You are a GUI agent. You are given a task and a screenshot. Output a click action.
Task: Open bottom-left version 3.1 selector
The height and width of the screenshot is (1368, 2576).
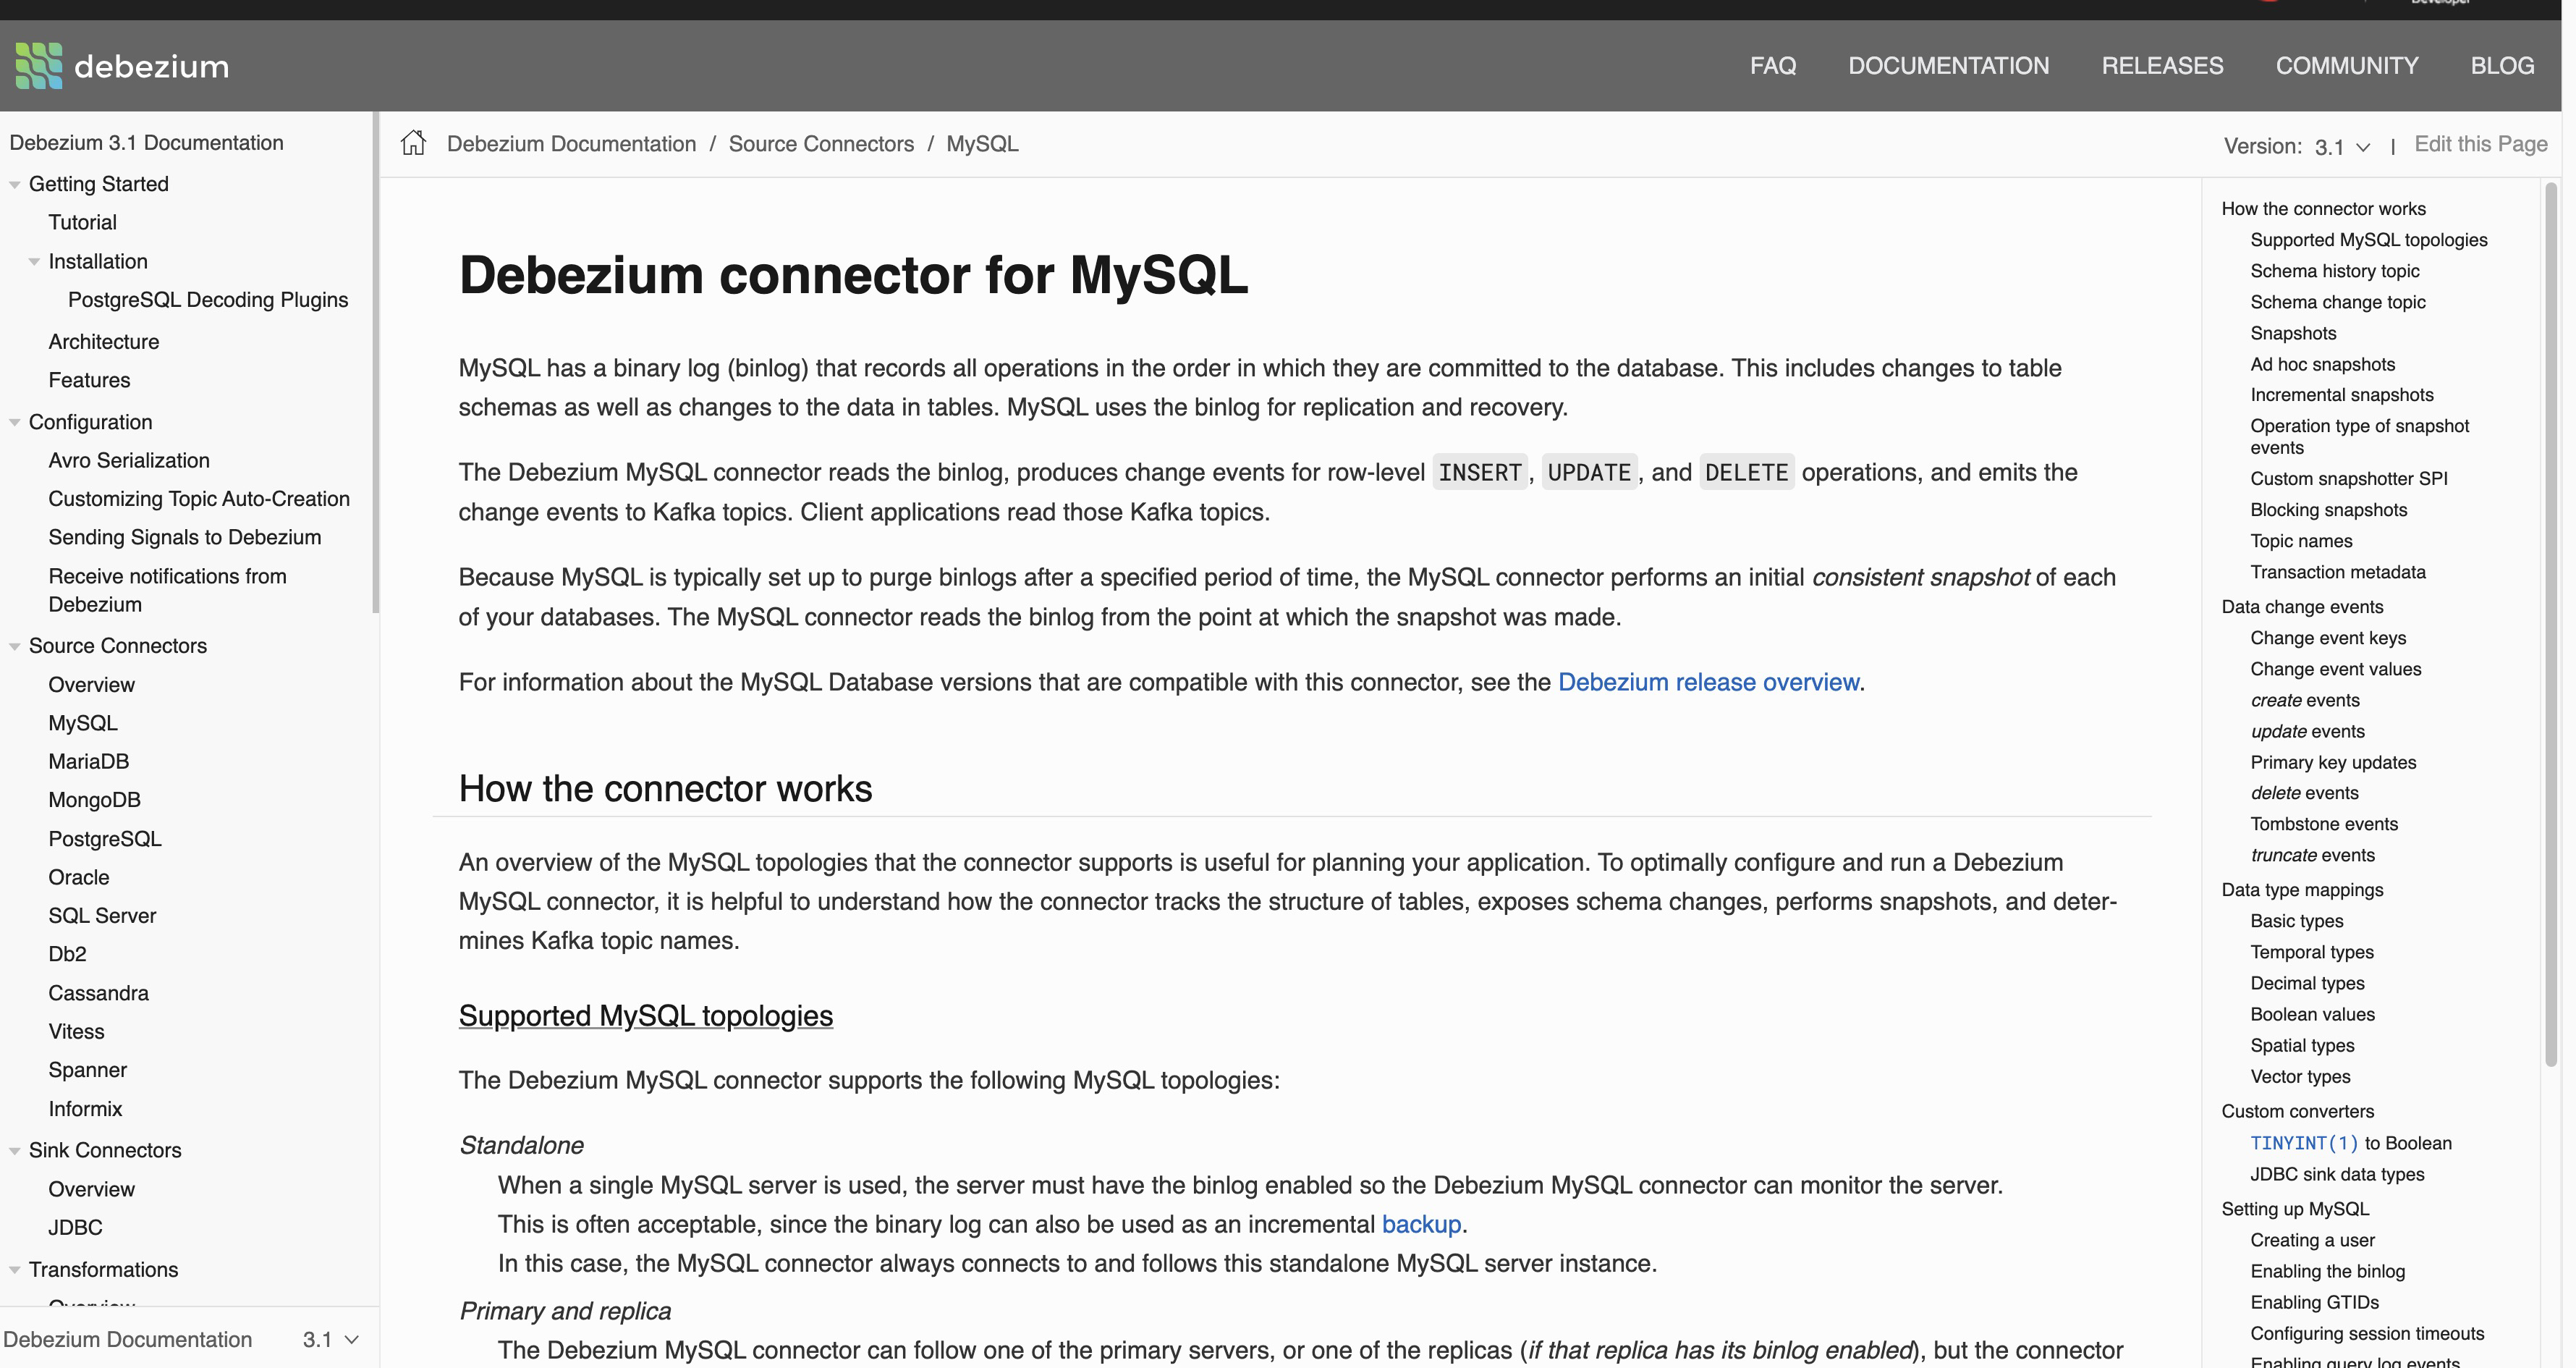[331, 1339]
